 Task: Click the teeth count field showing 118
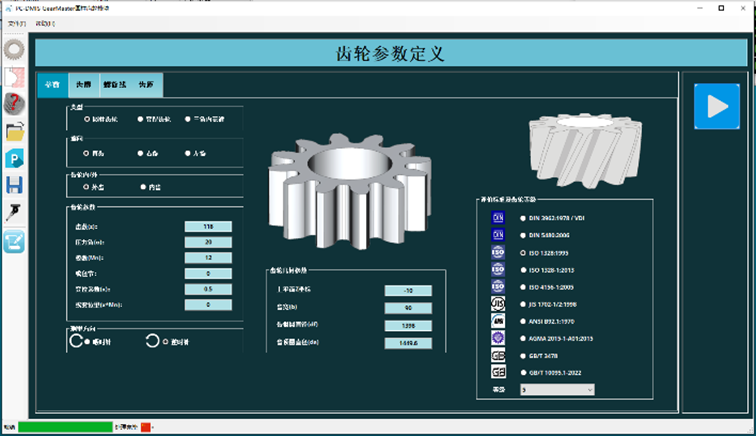click(208, 226)
